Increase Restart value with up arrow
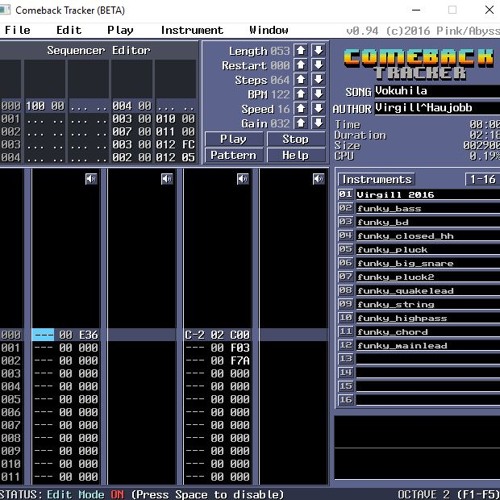Viewport: 500px width, 500px height. [x=301, y=65]
